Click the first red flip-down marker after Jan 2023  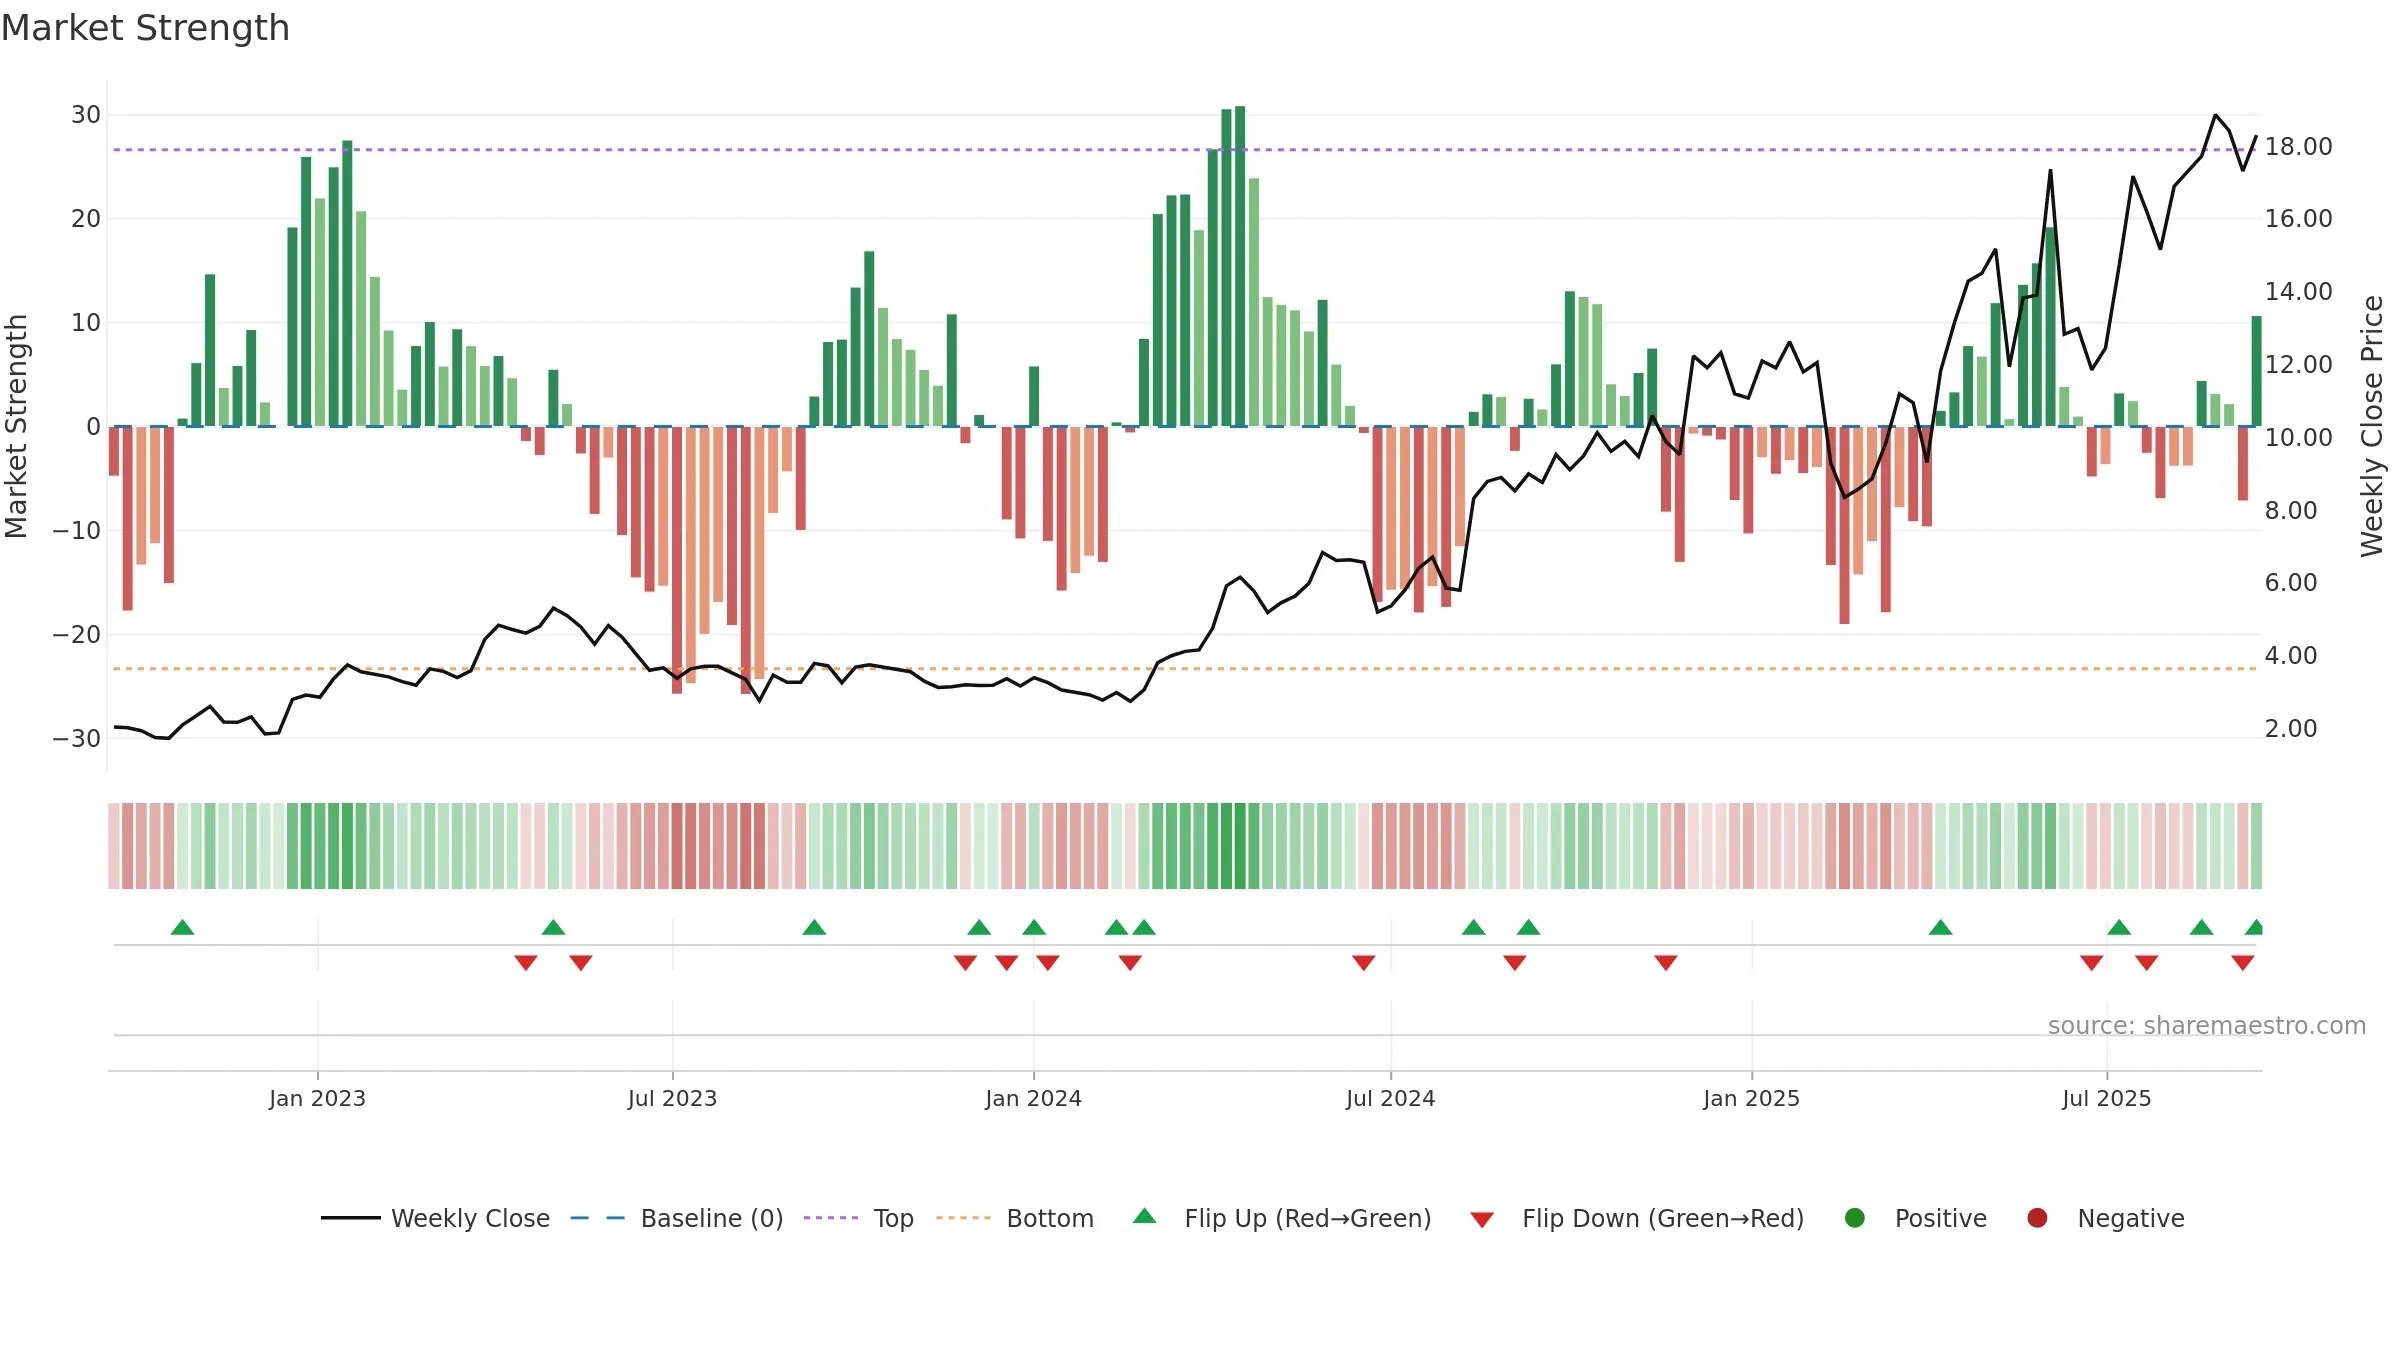pos(526,963)
